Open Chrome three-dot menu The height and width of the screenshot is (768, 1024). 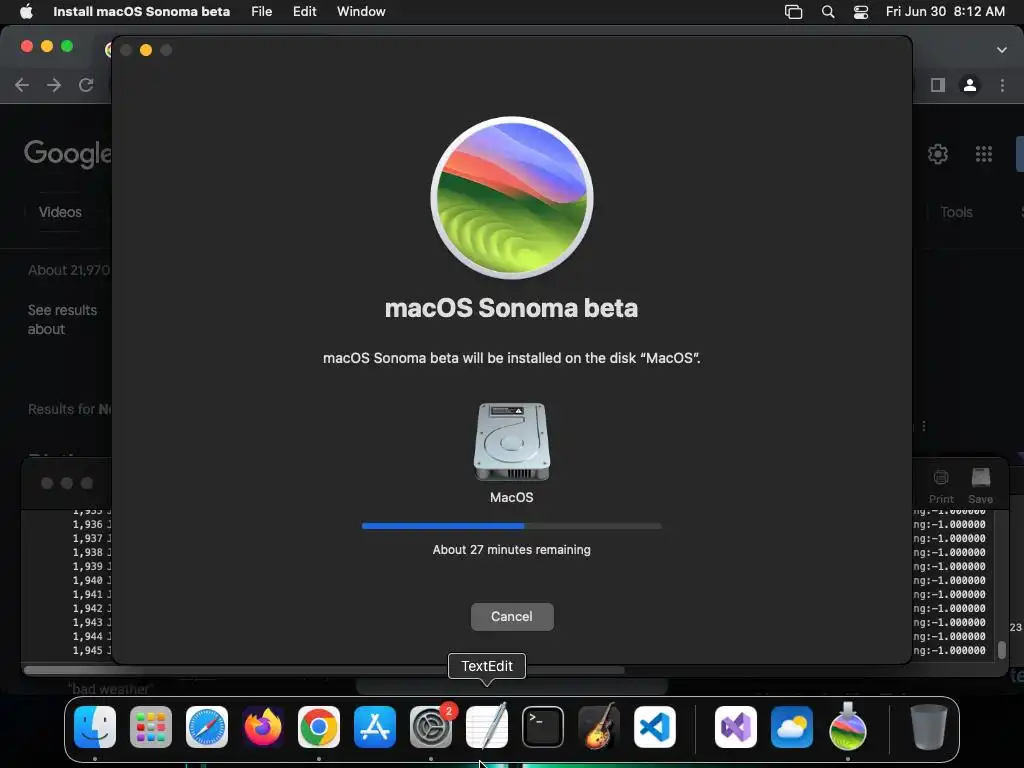(x=1002, y=85)
